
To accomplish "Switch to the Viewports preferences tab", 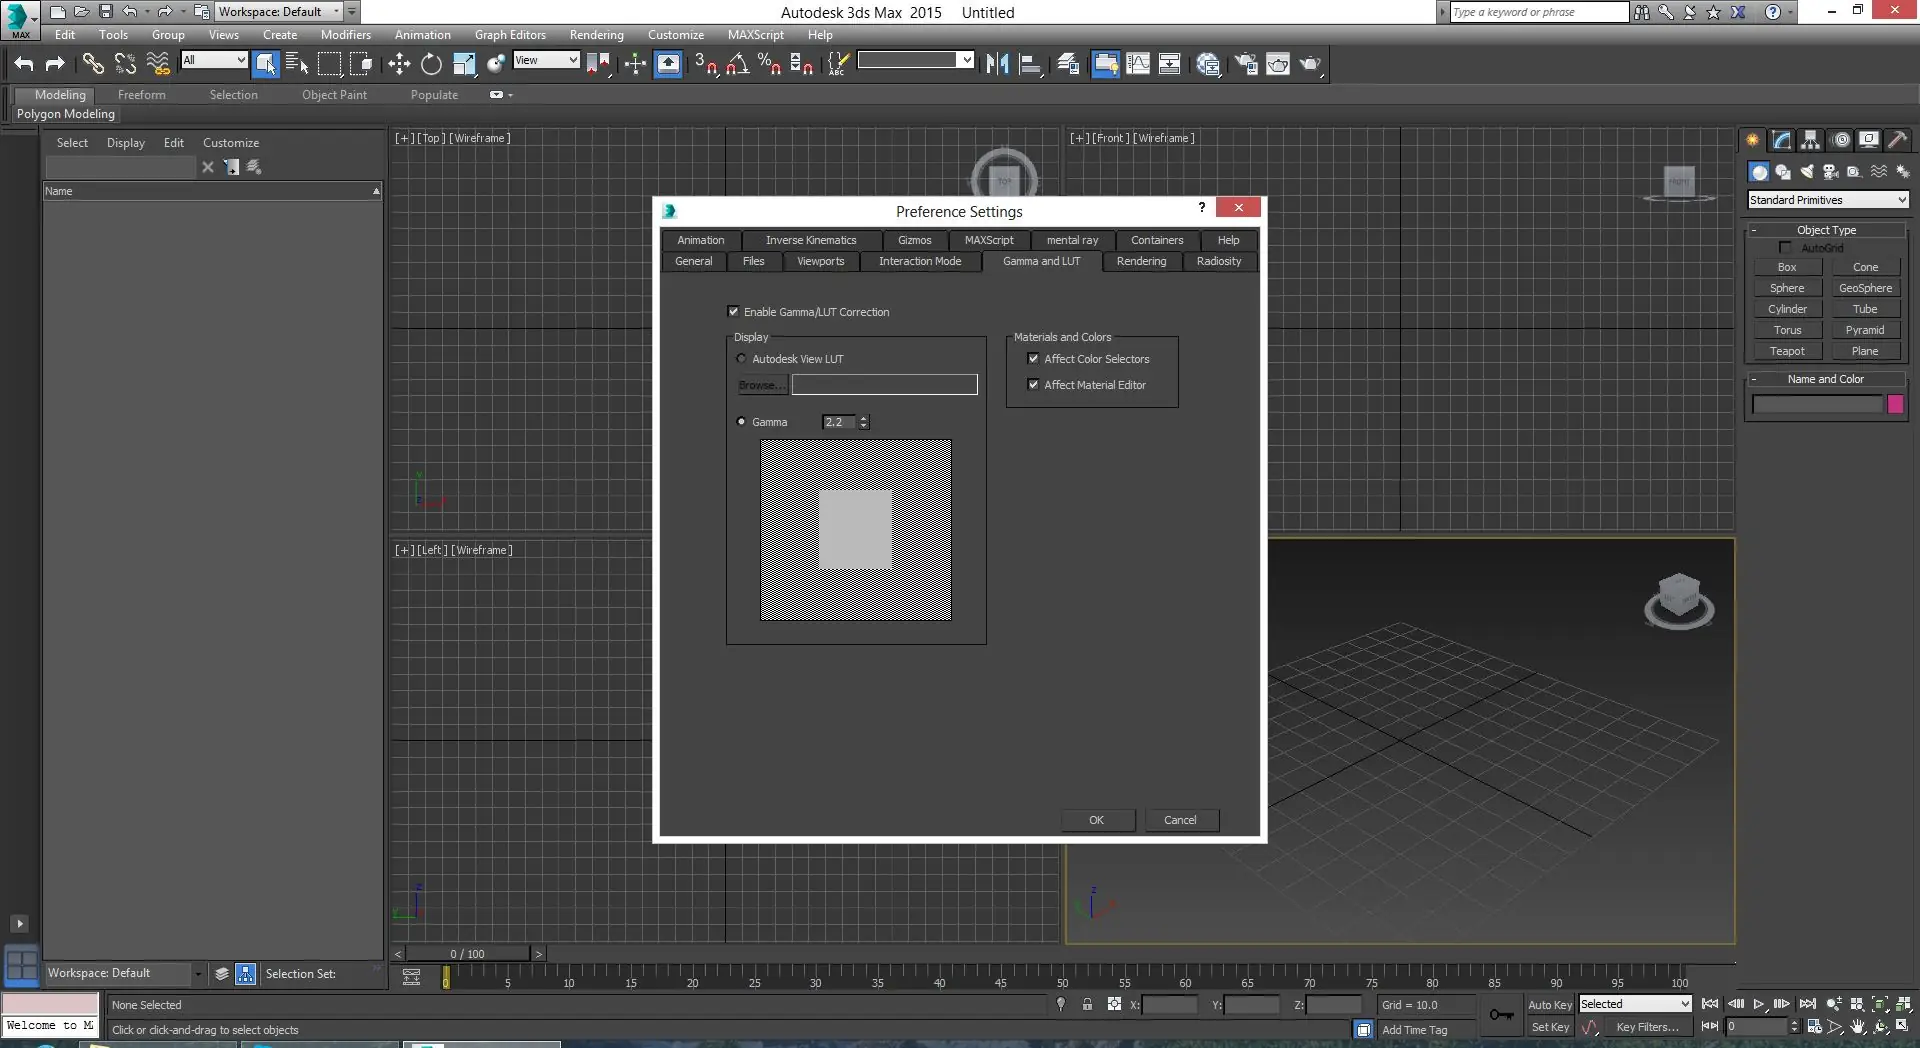I will [x=820, y=261].
